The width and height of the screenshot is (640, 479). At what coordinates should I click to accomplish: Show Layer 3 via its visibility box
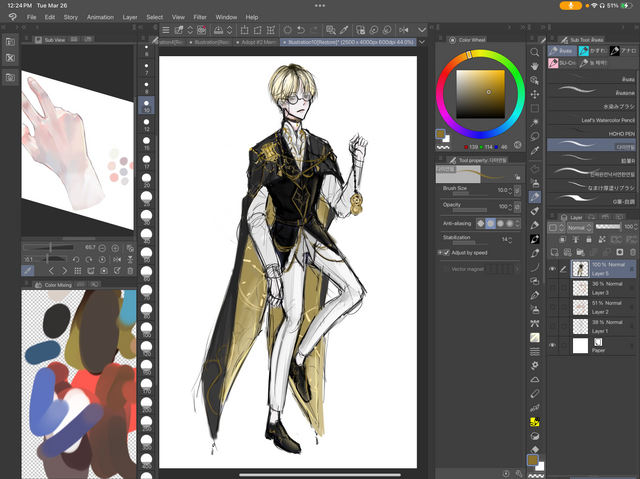(x=552, y=288)
